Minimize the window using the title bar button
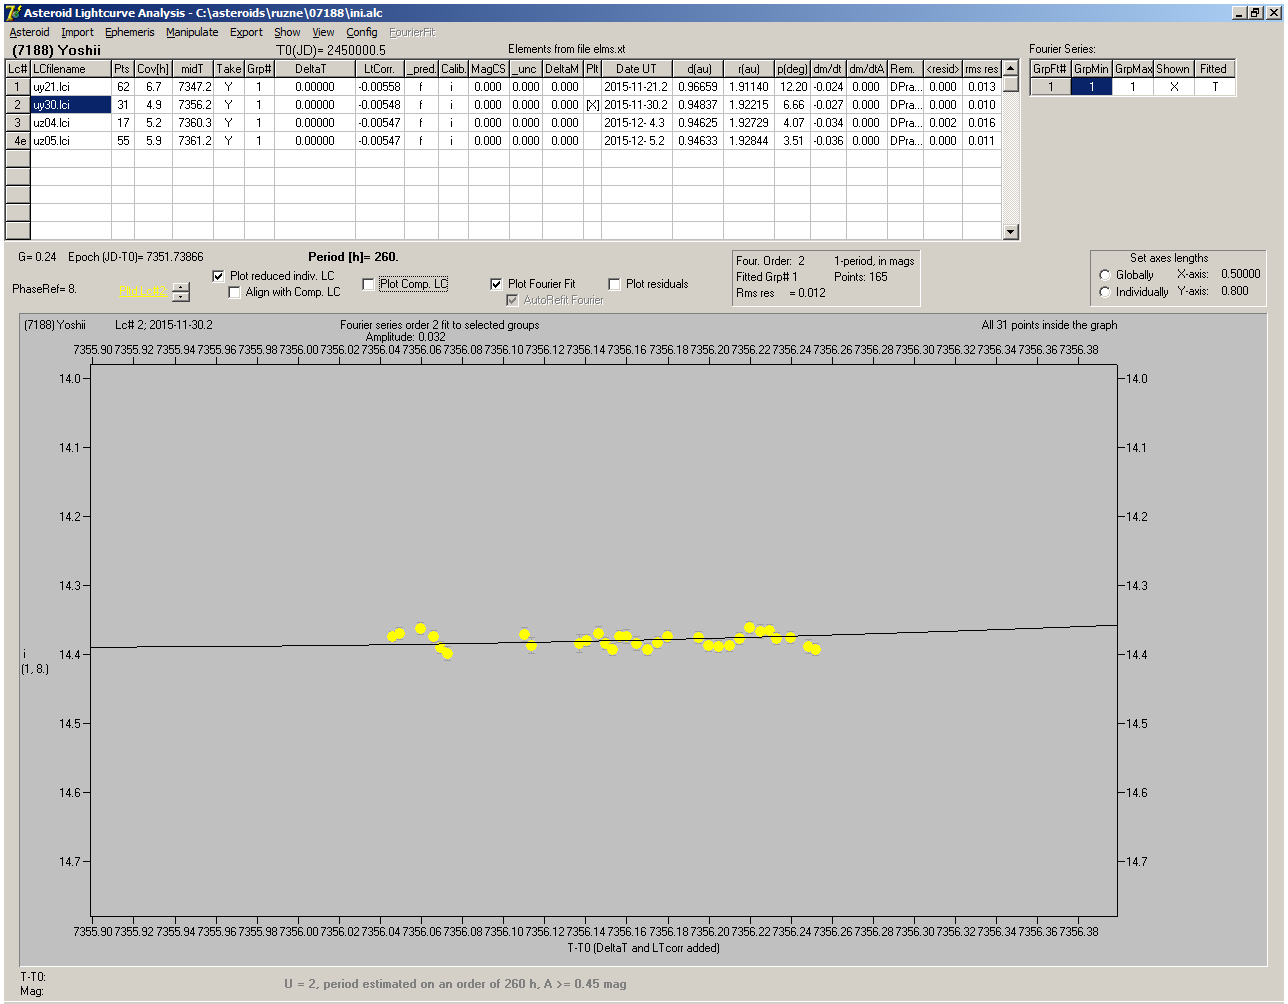Screen dimensions: 1288x1004 (1239, 13)
